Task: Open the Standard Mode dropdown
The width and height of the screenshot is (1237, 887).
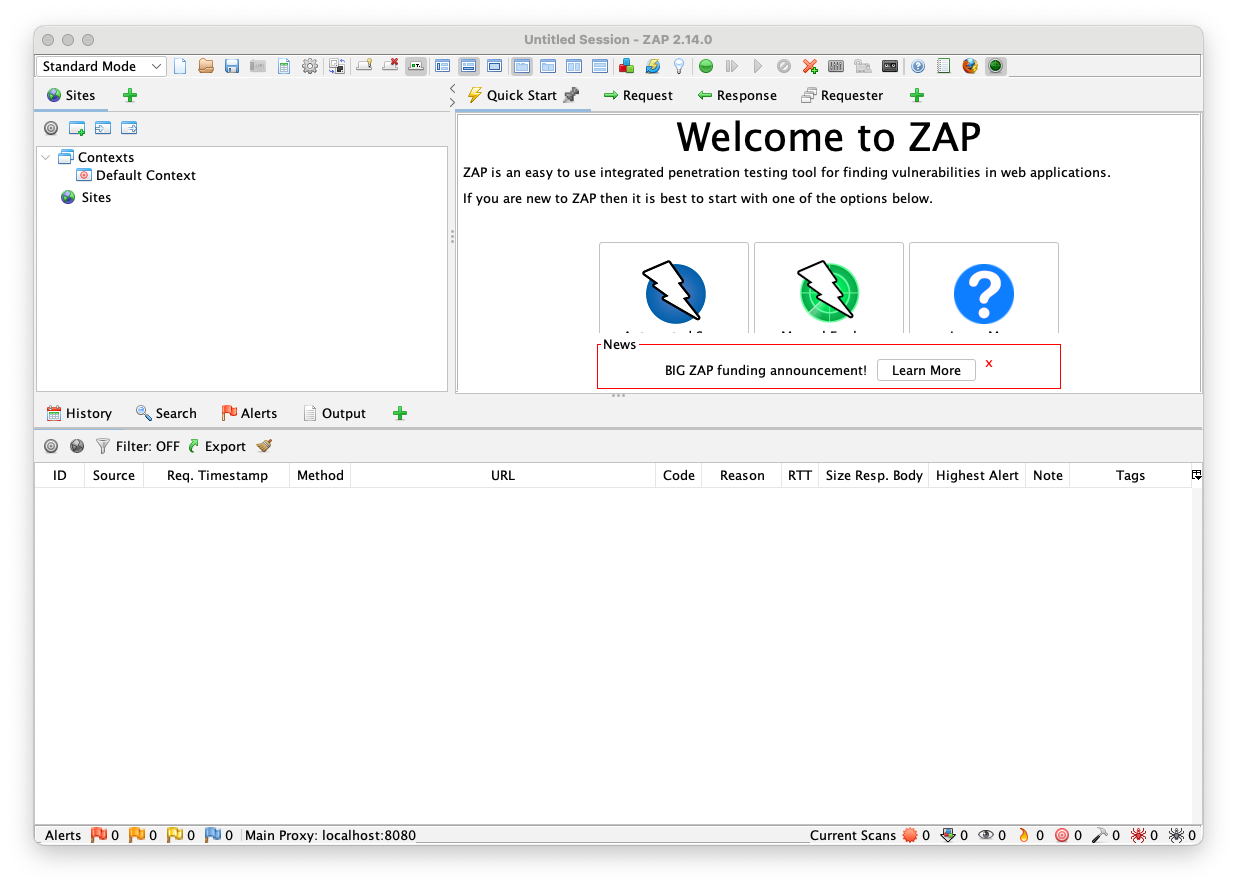Action: 102,66
